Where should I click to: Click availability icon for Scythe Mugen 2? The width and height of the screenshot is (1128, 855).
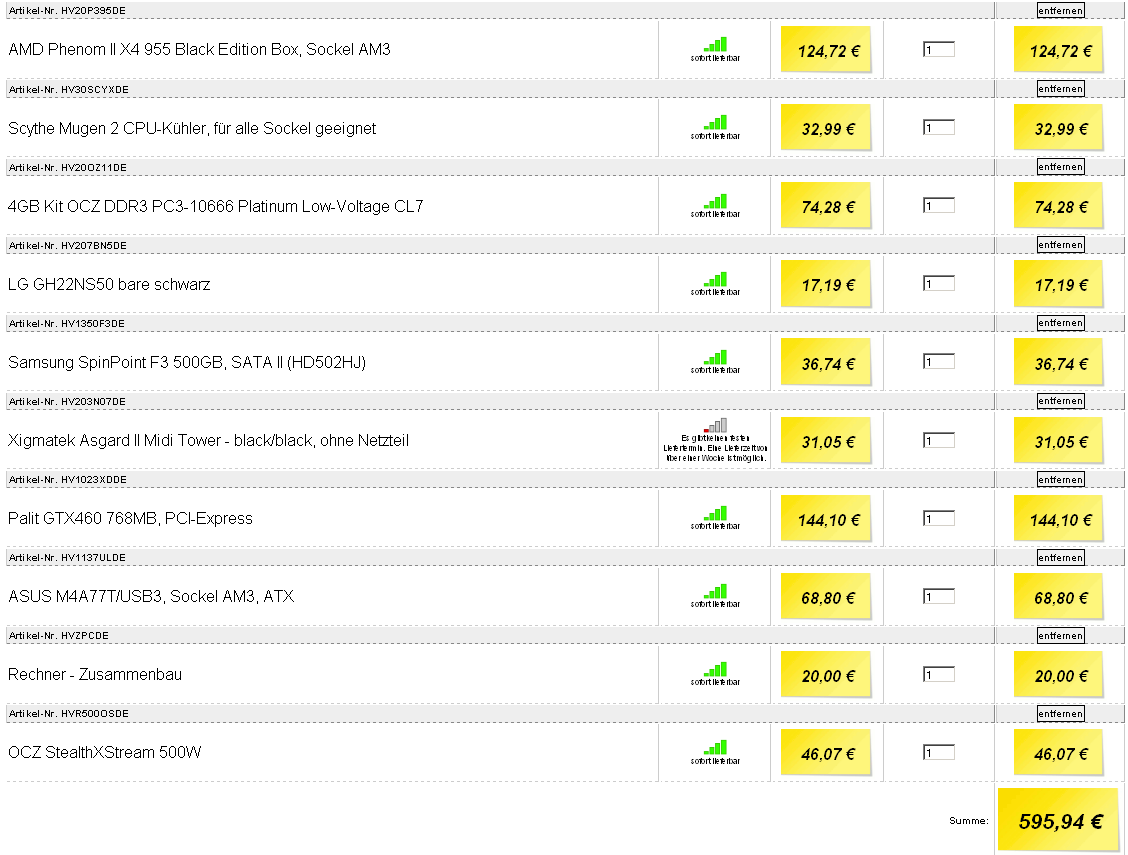tap(716, 123)
